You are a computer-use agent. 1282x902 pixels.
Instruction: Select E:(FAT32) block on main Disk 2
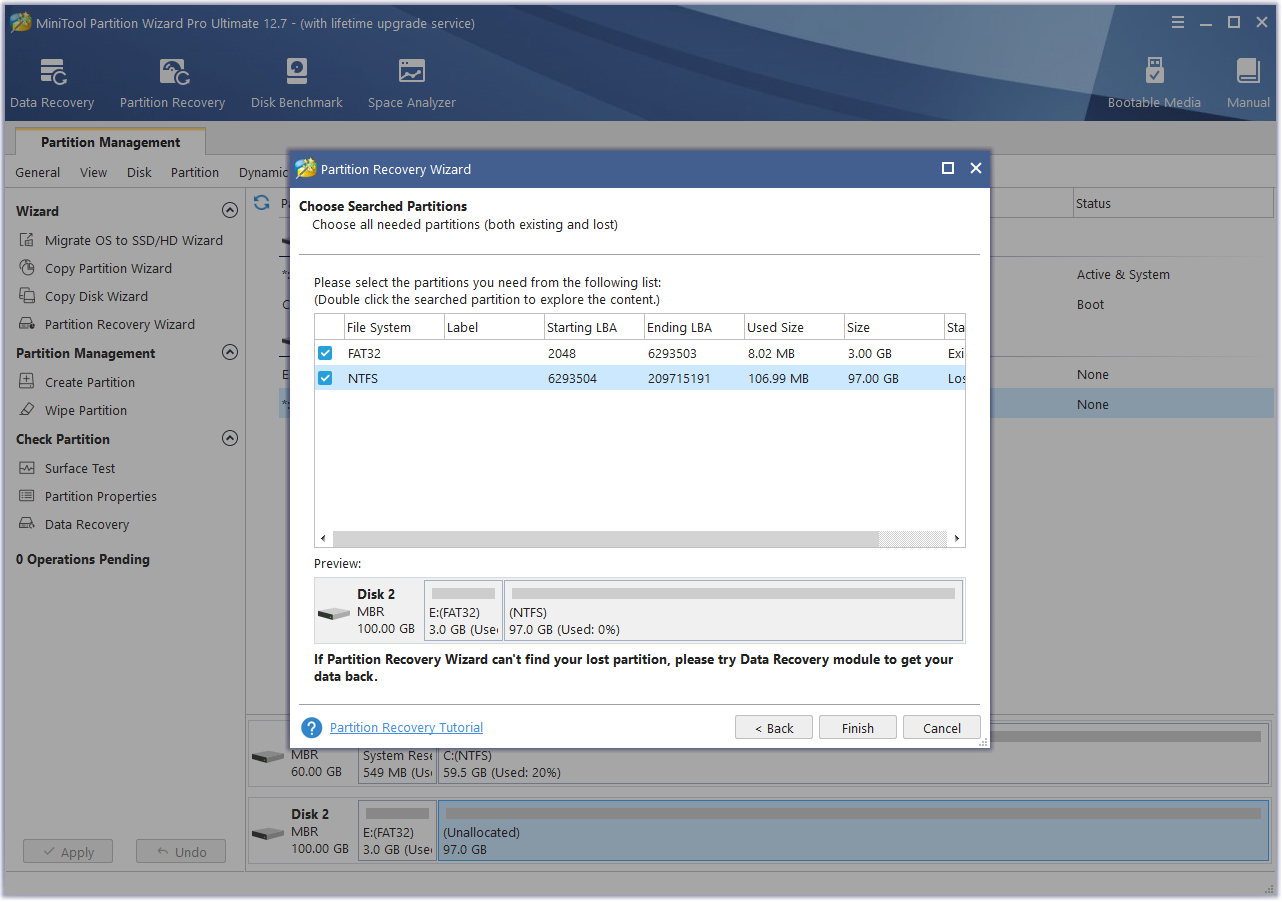[x=398, y=830]
